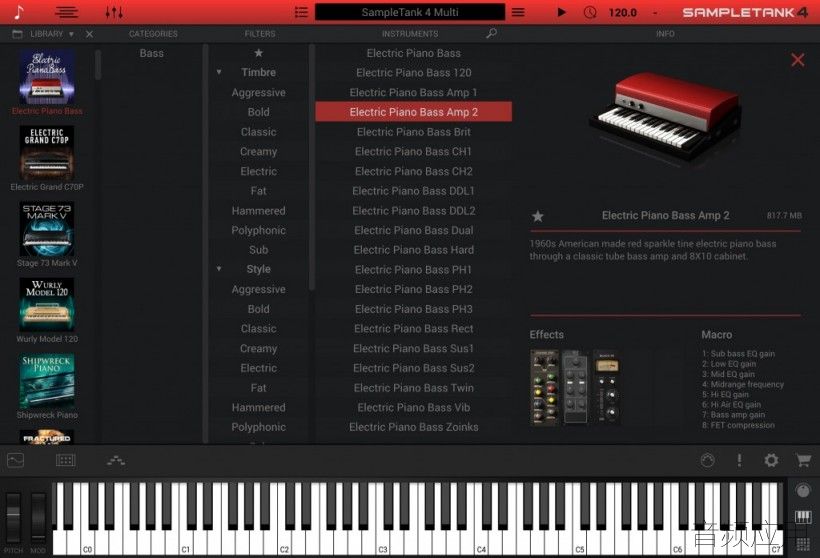Adjust the PITCH wheel
The image size is (820, 558).
pos(13,518)
